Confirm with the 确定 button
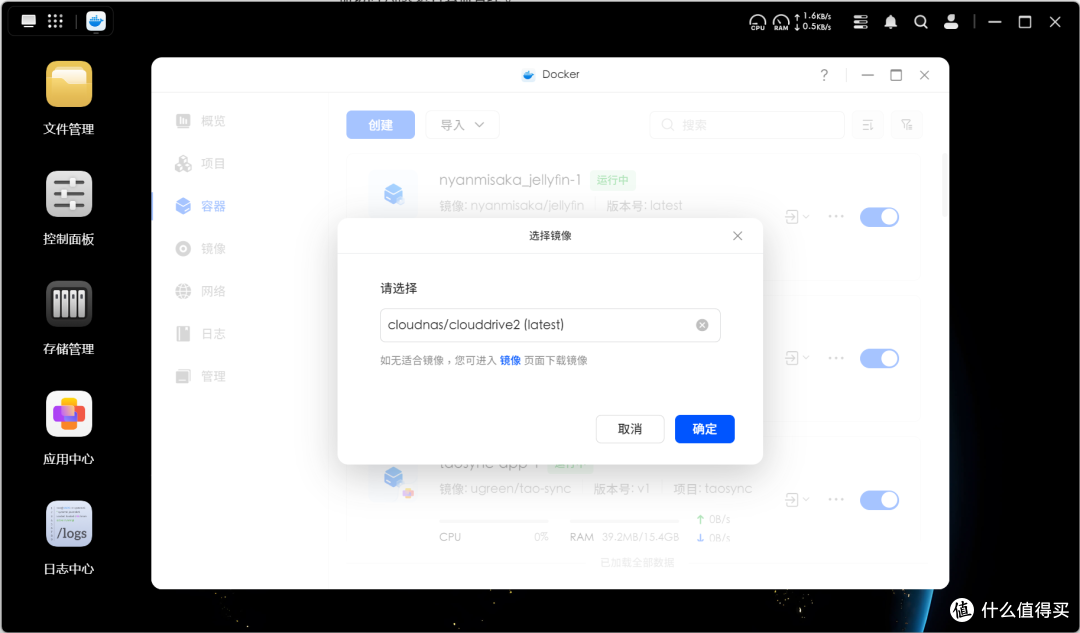 705,429
